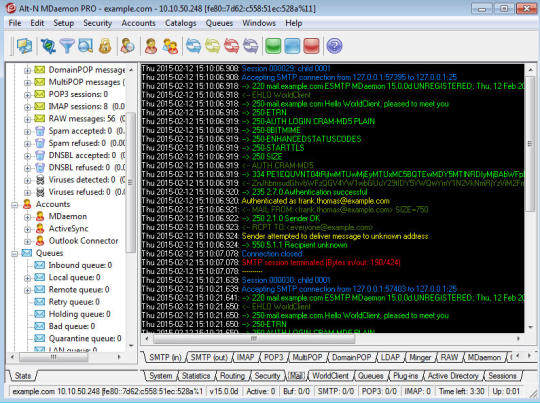Open the Security menu
This screenshot has height=403, width=540.
[97, 23]
